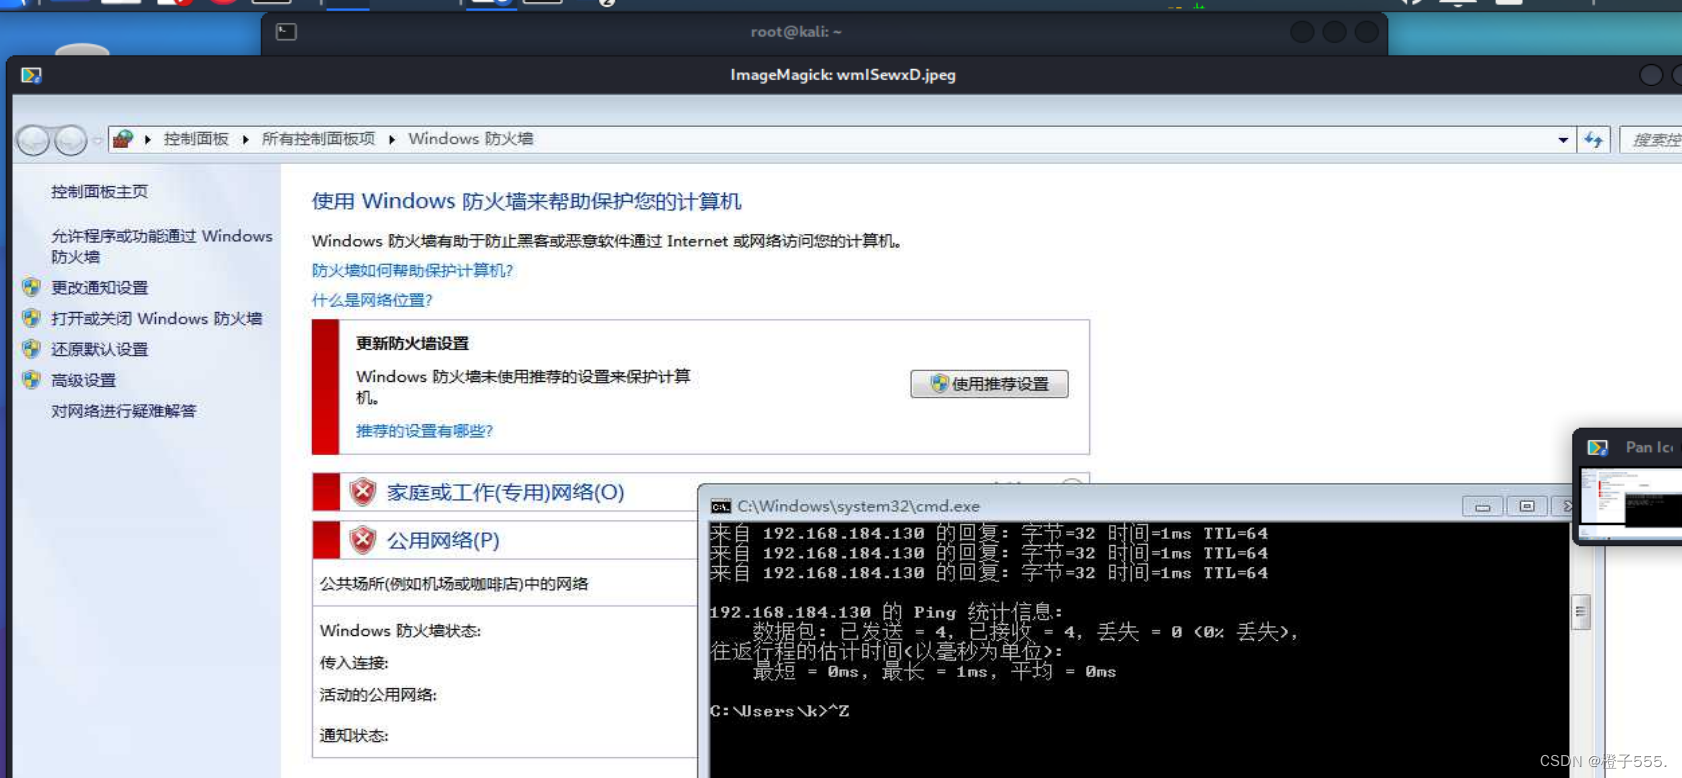This screenshot has width=1682, height=778.
Task: Select 所有控制面板项 breadcrumb item
Action: click(x=318, y=139)
